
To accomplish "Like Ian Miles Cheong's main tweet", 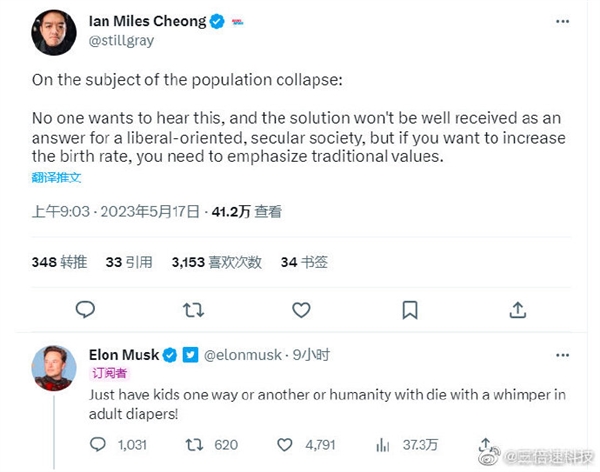I will (x=301, y=310).
